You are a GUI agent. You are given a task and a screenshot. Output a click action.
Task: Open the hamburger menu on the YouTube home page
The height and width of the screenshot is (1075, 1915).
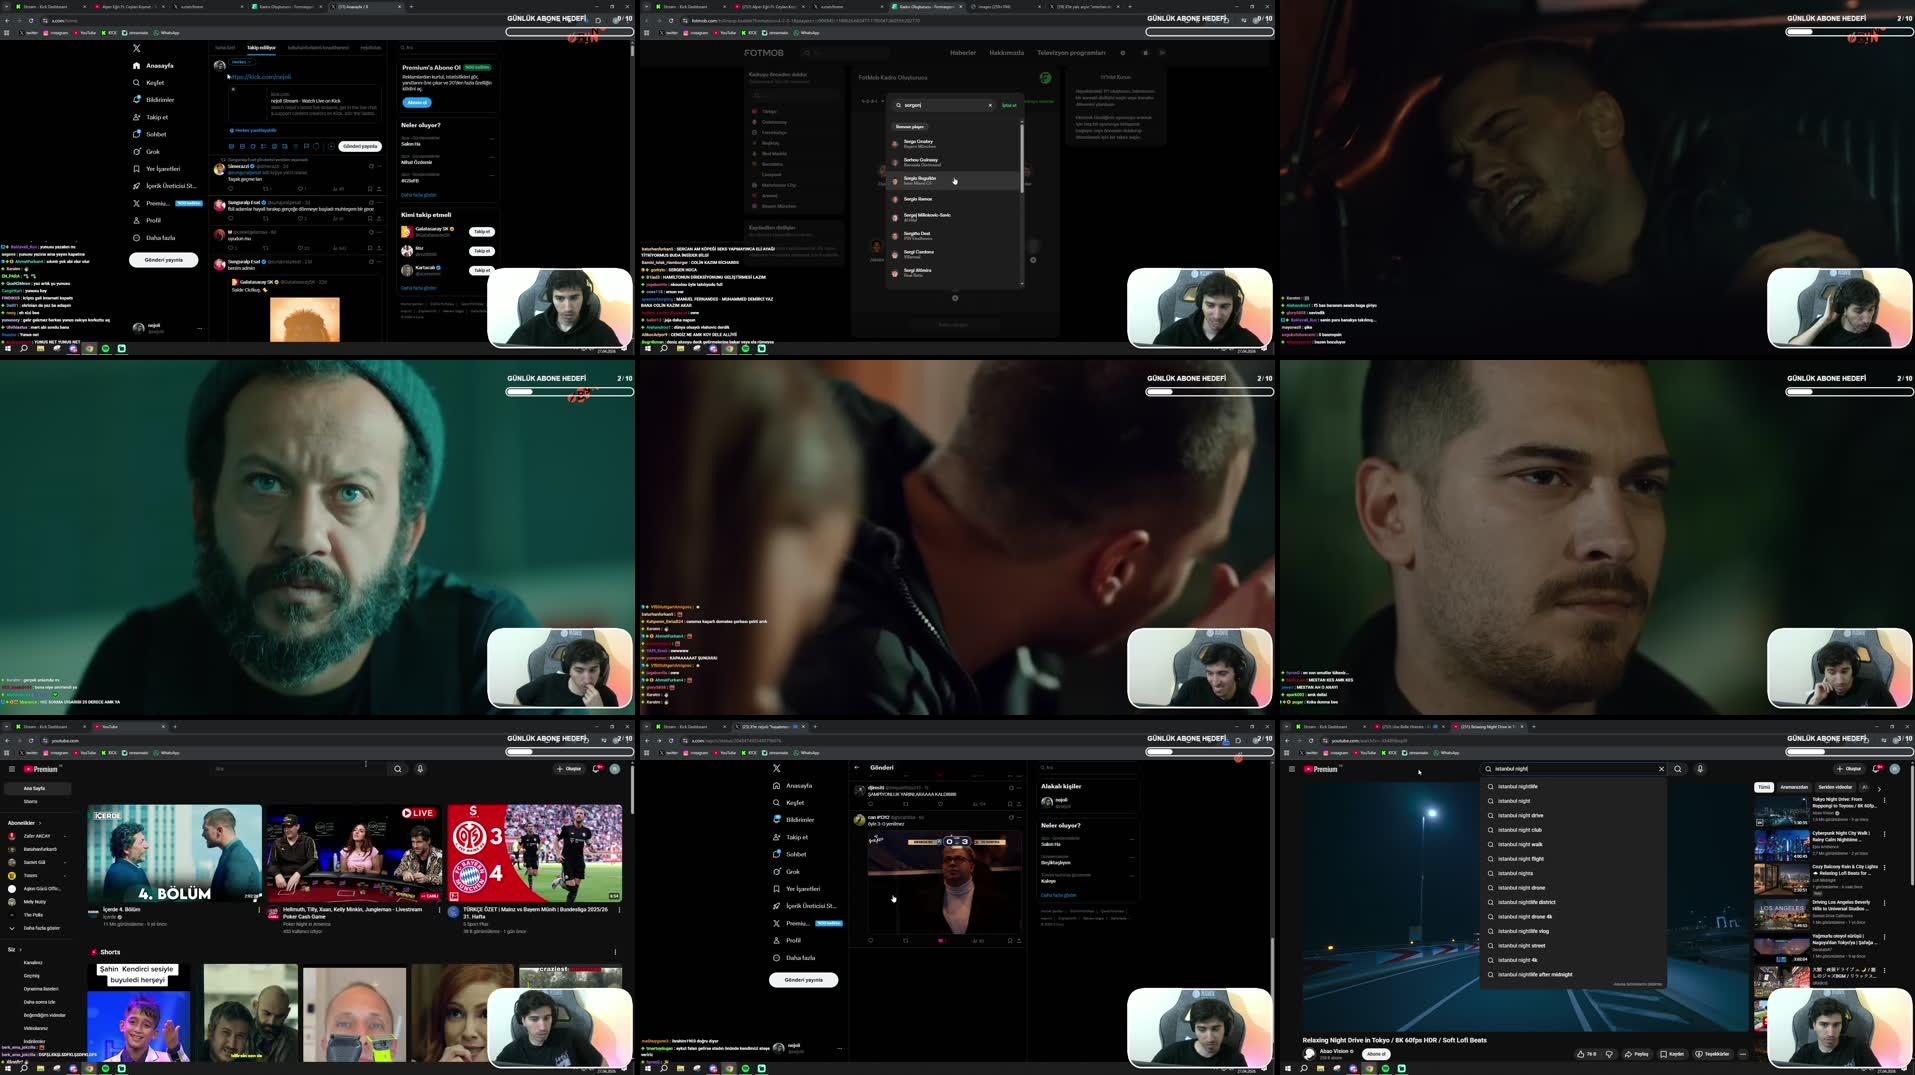12,769
